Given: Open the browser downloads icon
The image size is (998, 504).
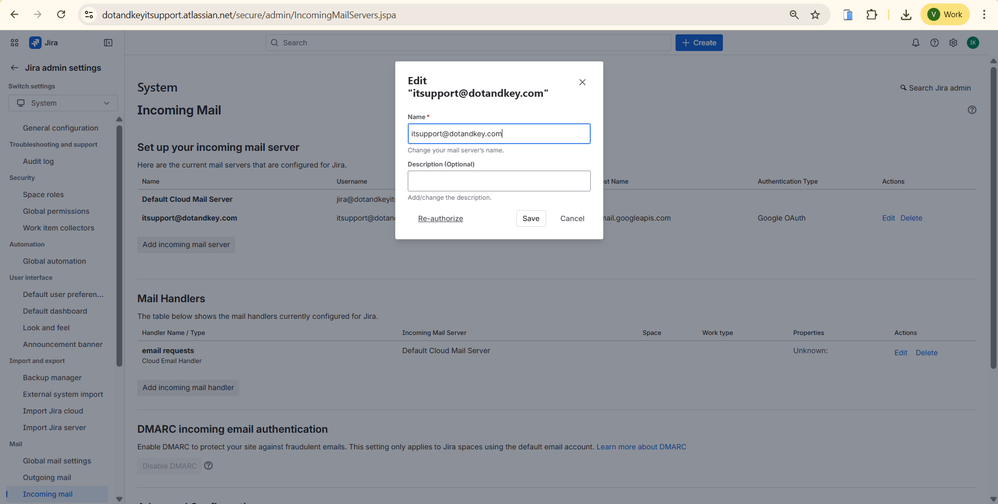Looking at the screenshot, I should [x=906, y=14].
